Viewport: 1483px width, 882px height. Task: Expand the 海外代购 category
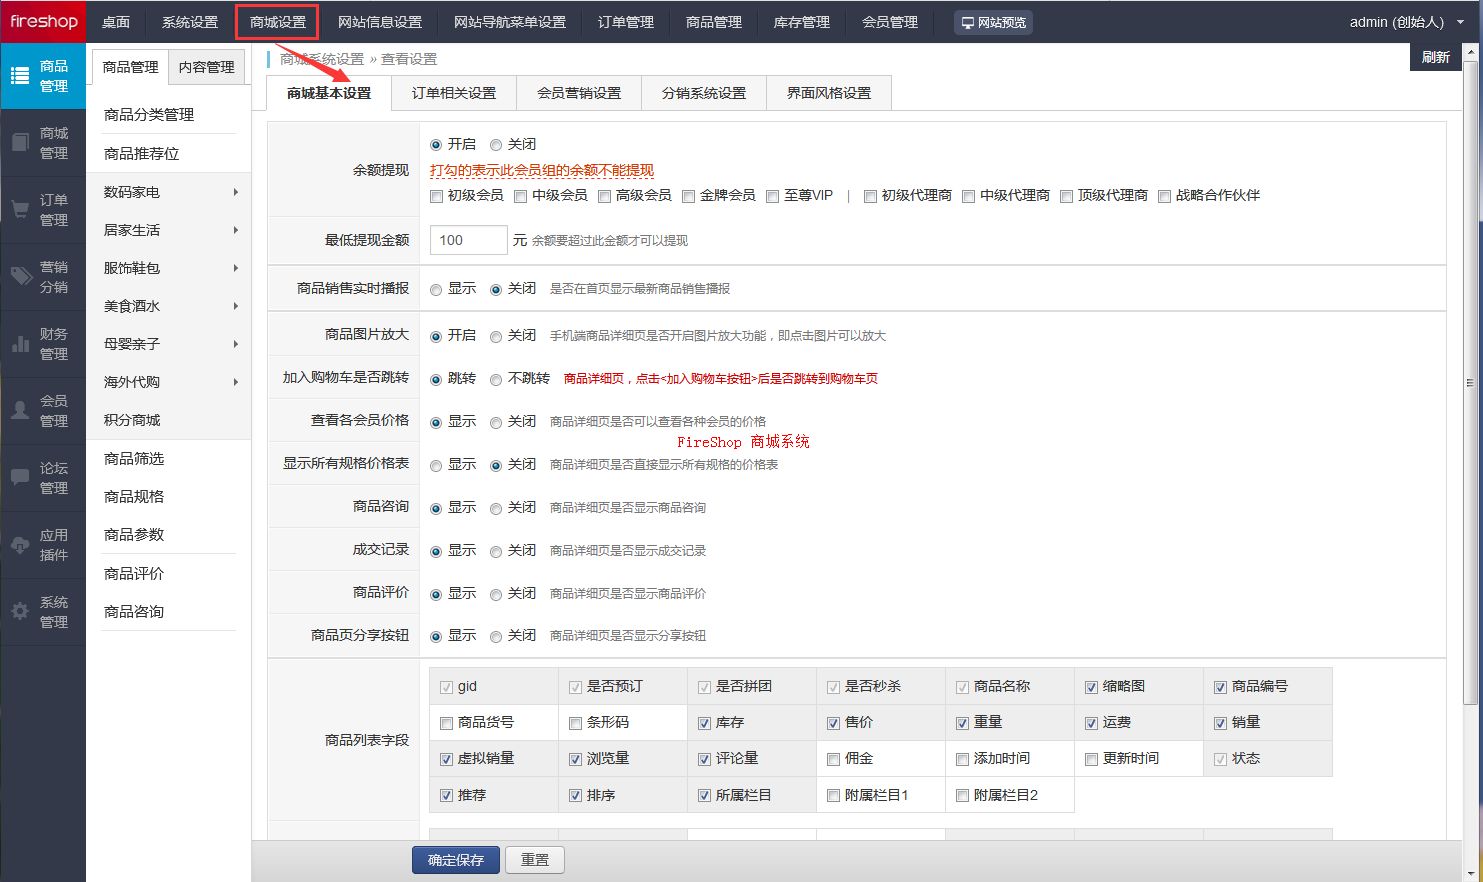(x=236, y=382)
